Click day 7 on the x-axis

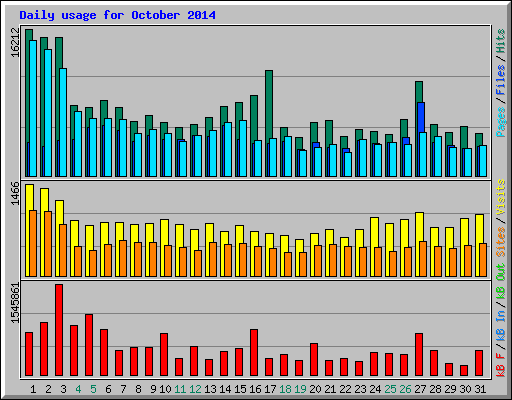123,389
